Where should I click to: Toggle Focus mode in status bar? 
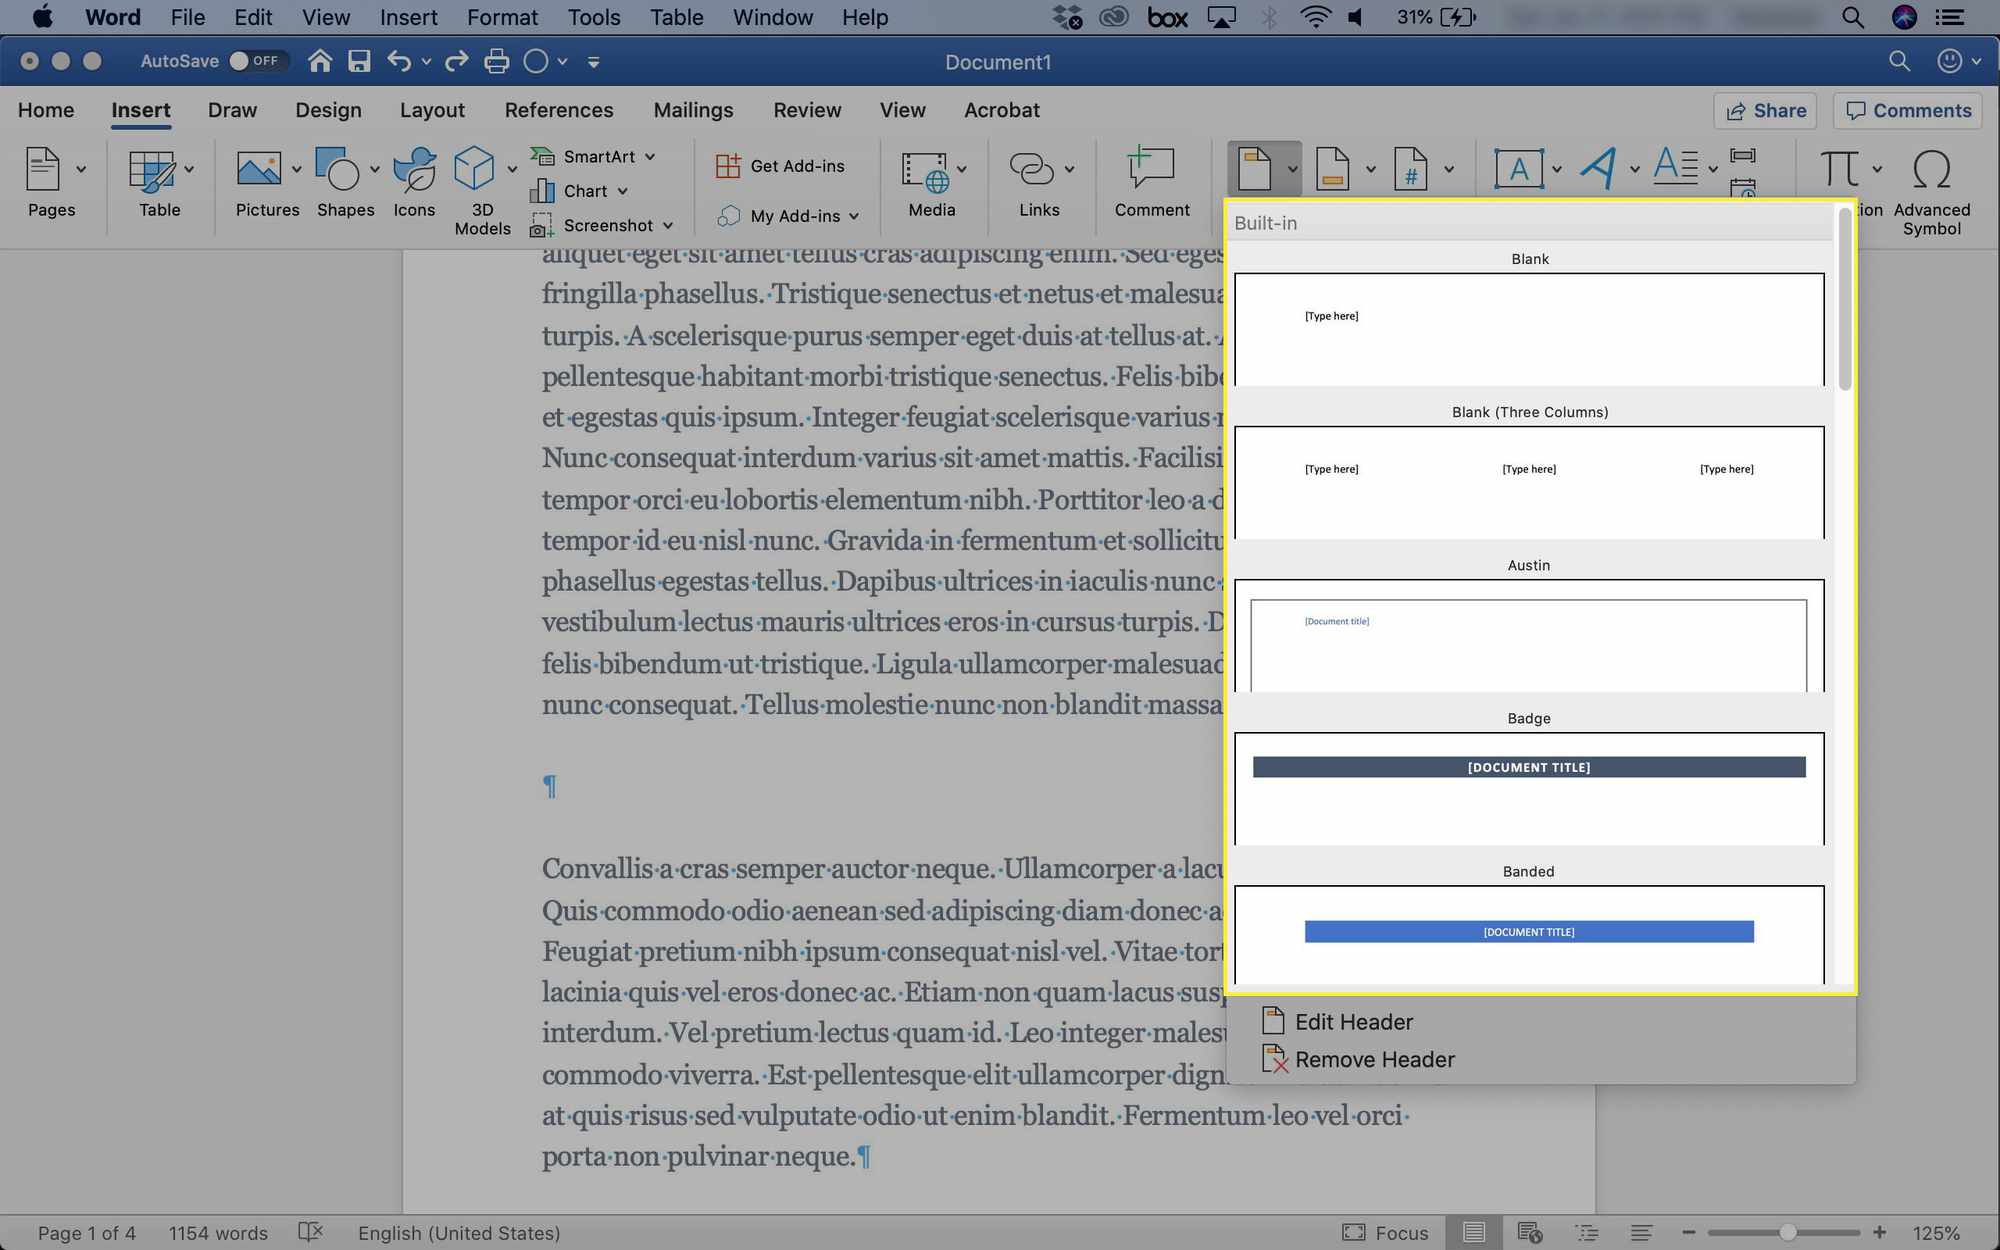[1381, 1231]
